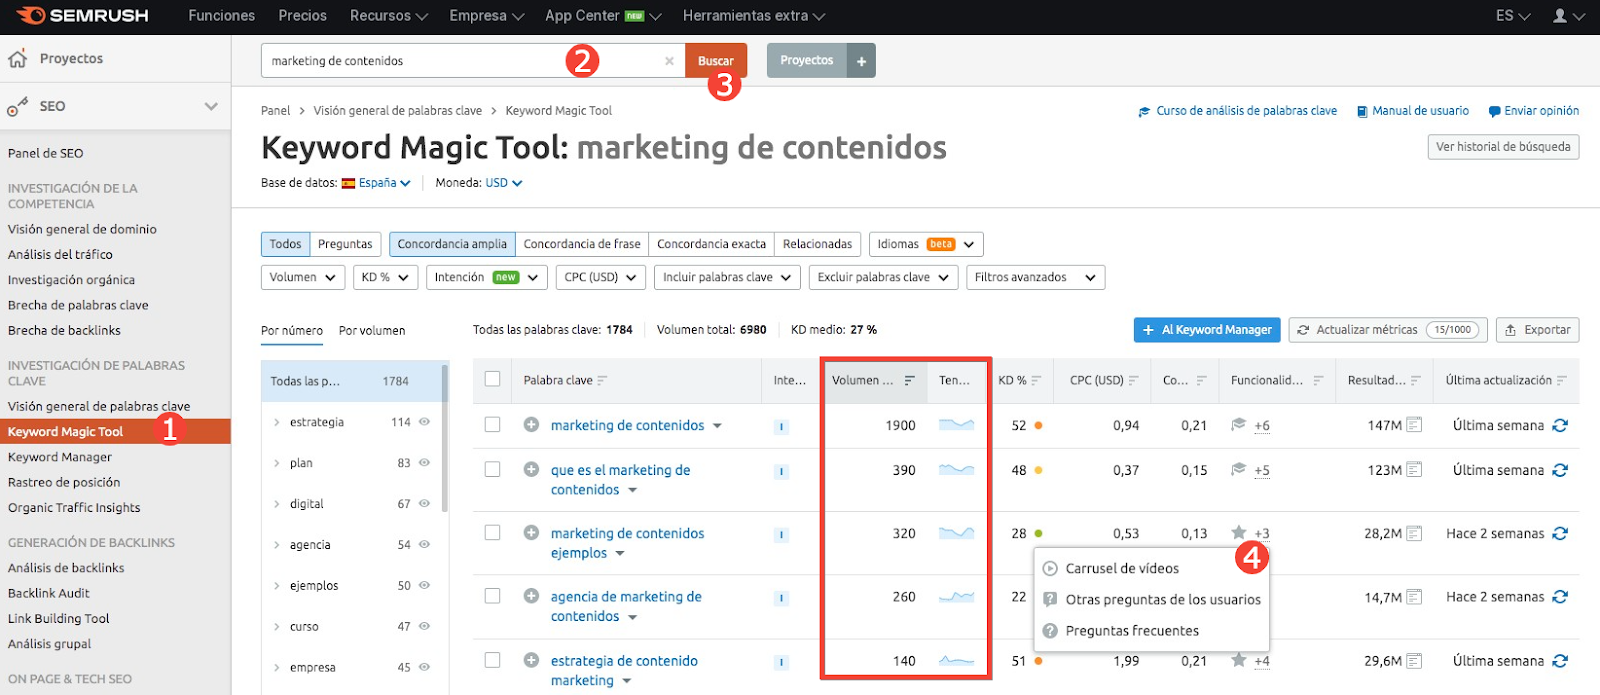Viewport: 1600px width, 695px height.
Task: Clear the search field with X icon
Action: [x=669, y=61]
